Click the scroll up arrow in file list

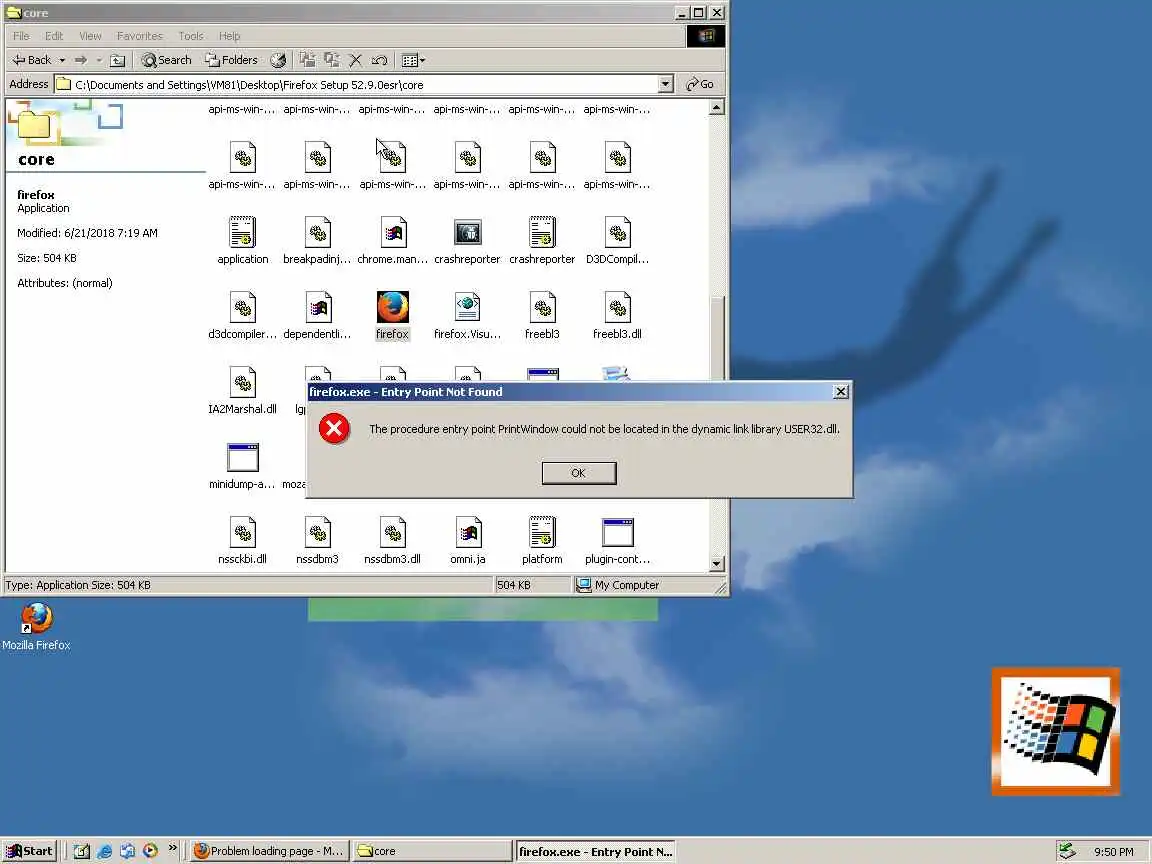pos(716,108)
